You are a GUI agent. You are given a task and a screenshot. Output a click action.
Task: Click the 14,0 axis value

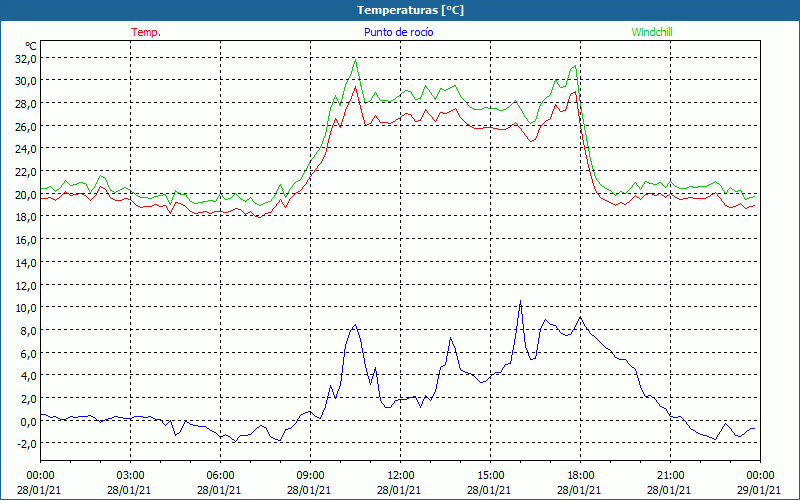click(x=26, y=263)
